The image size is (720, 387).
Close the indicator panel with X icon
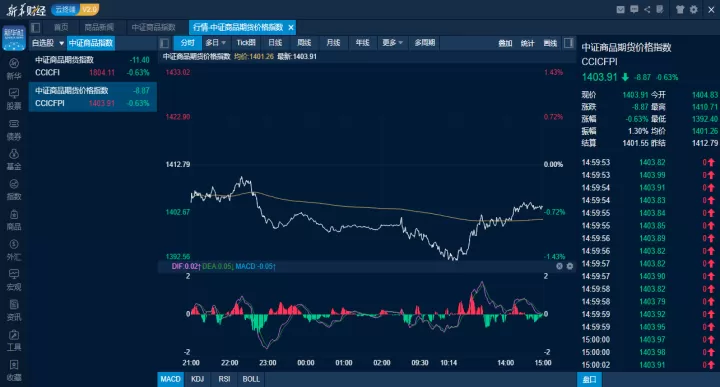coord(559,266)
